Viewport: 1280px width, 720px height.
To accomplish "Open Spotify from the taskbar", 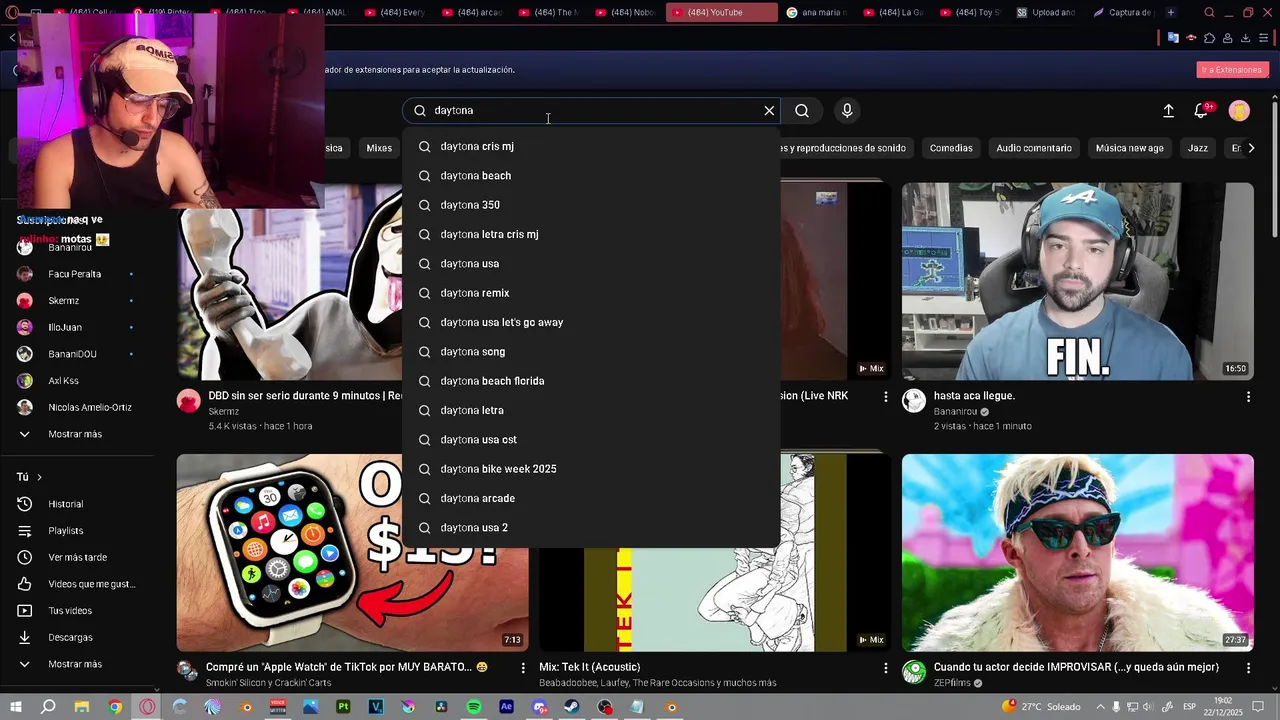I will (474, 707).
